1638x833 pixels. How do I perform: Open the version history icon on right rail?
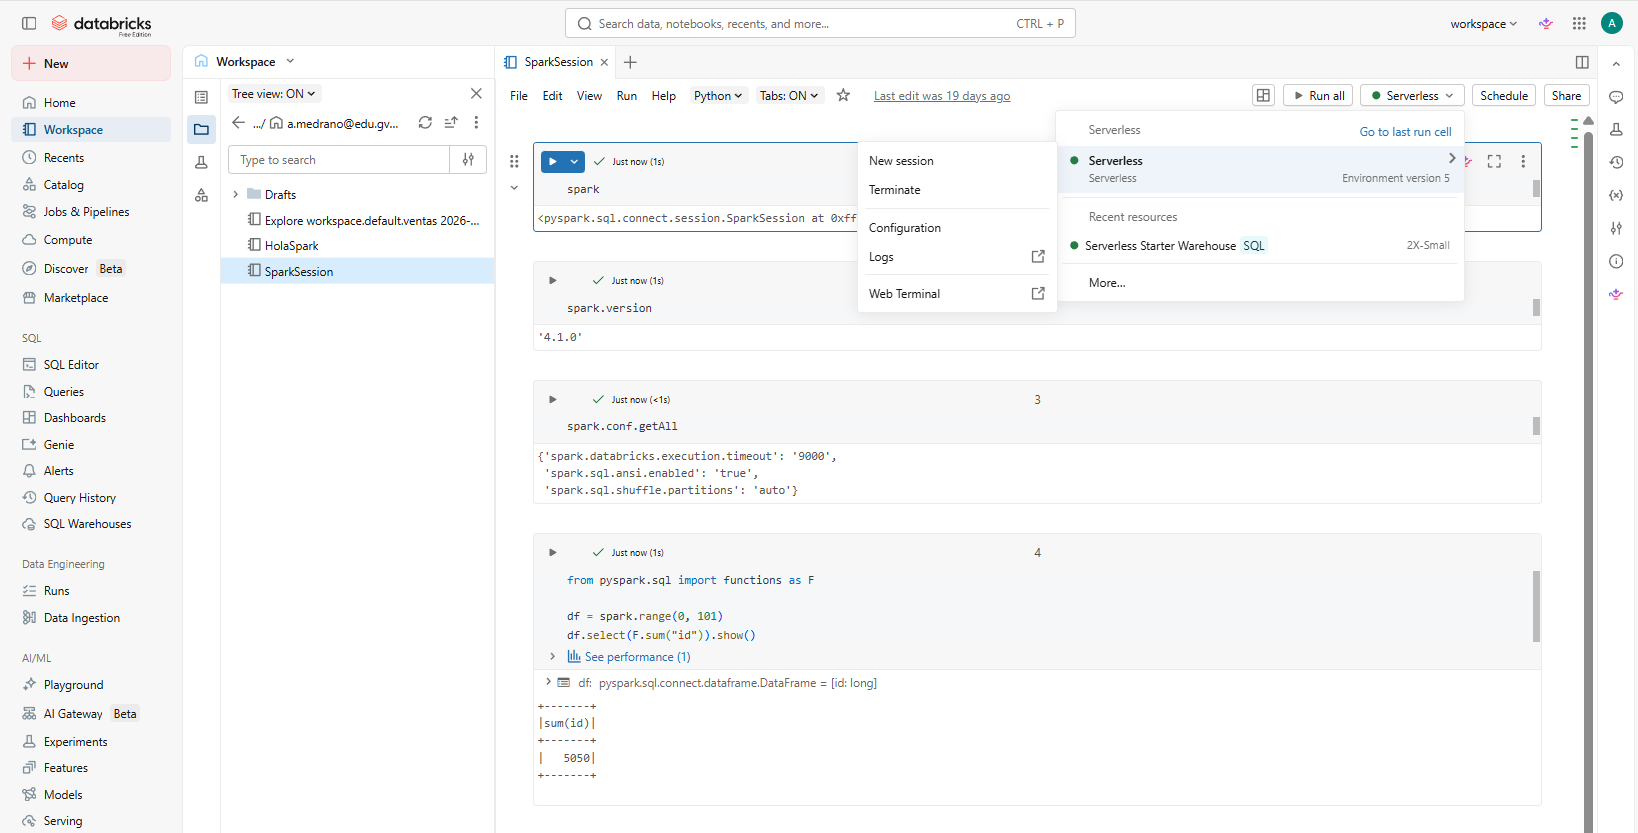[1616, 162]
